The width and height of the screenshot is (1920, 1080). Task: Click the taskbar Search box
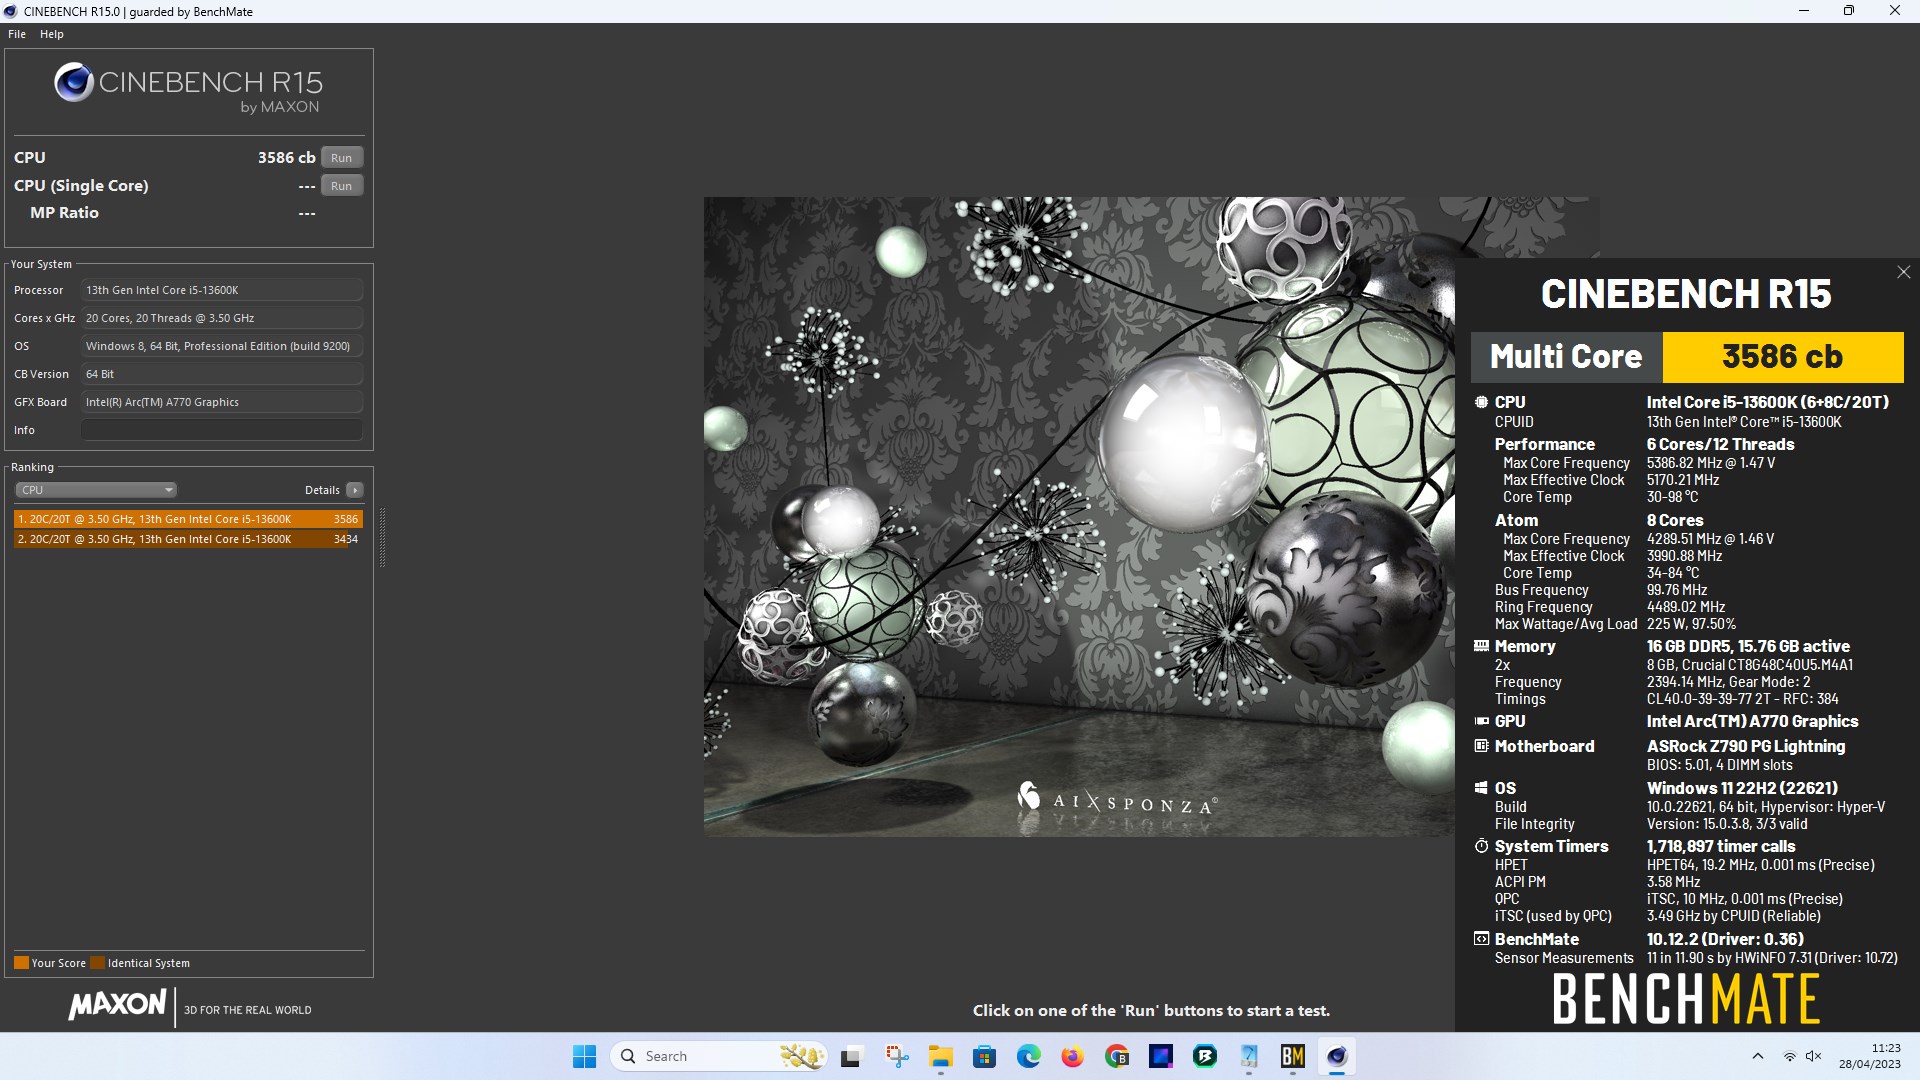coord(720,1056)
